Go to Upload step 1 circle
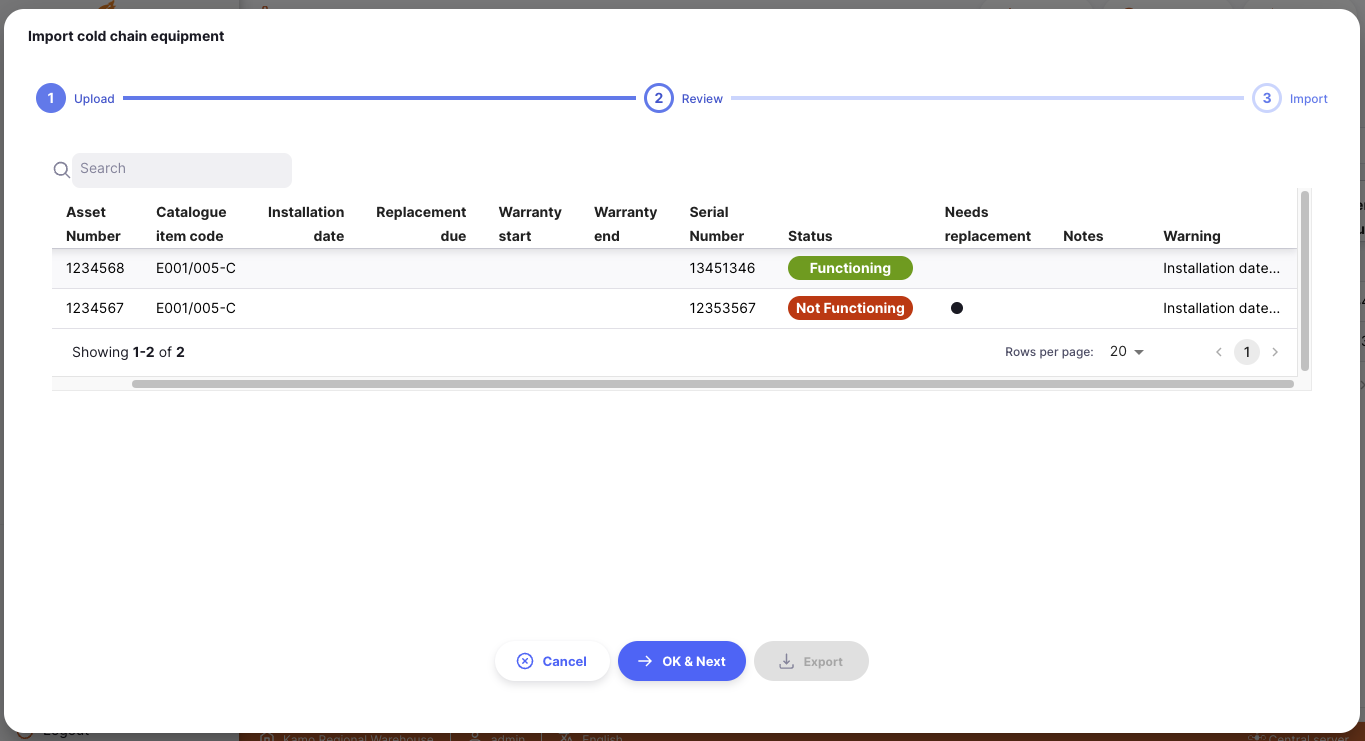Screen dimensions: 1365x741 pos(51,98)
